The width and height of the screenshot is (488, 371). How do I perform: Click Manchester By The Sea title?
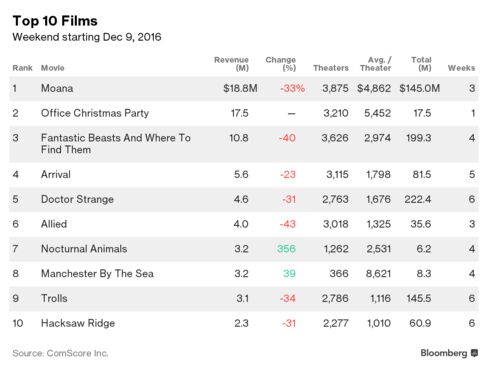[x=97, y=274]
